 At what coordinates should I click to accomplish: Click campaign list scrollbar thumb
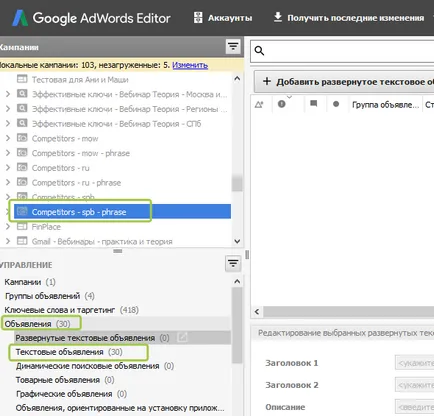(237, 184)
